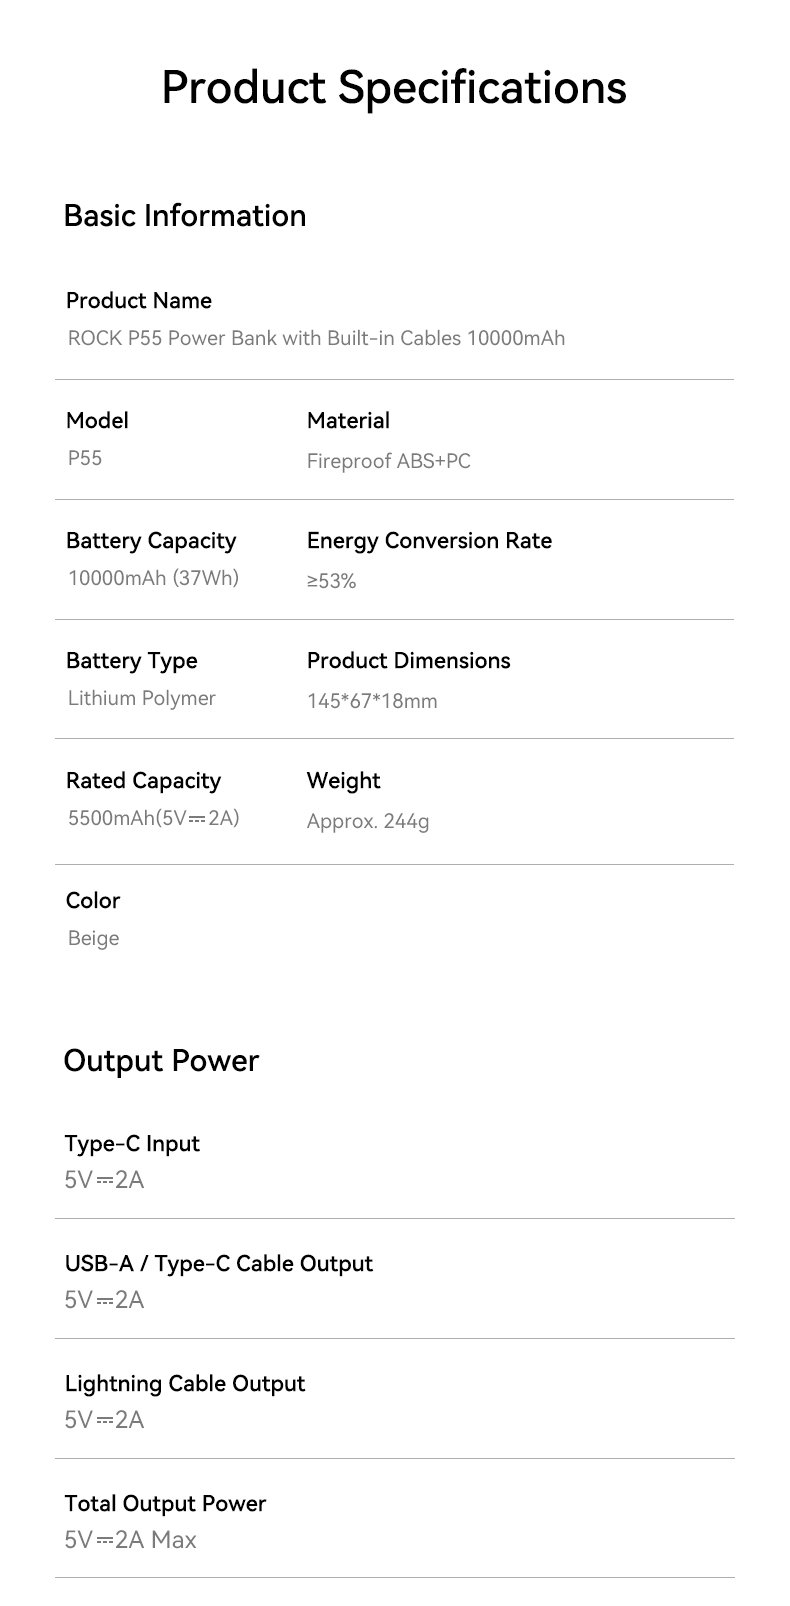Click the Fireproof ABS+PC material value
The height and width of the screenshot is (1606, 790).
[x=388, y=461]
